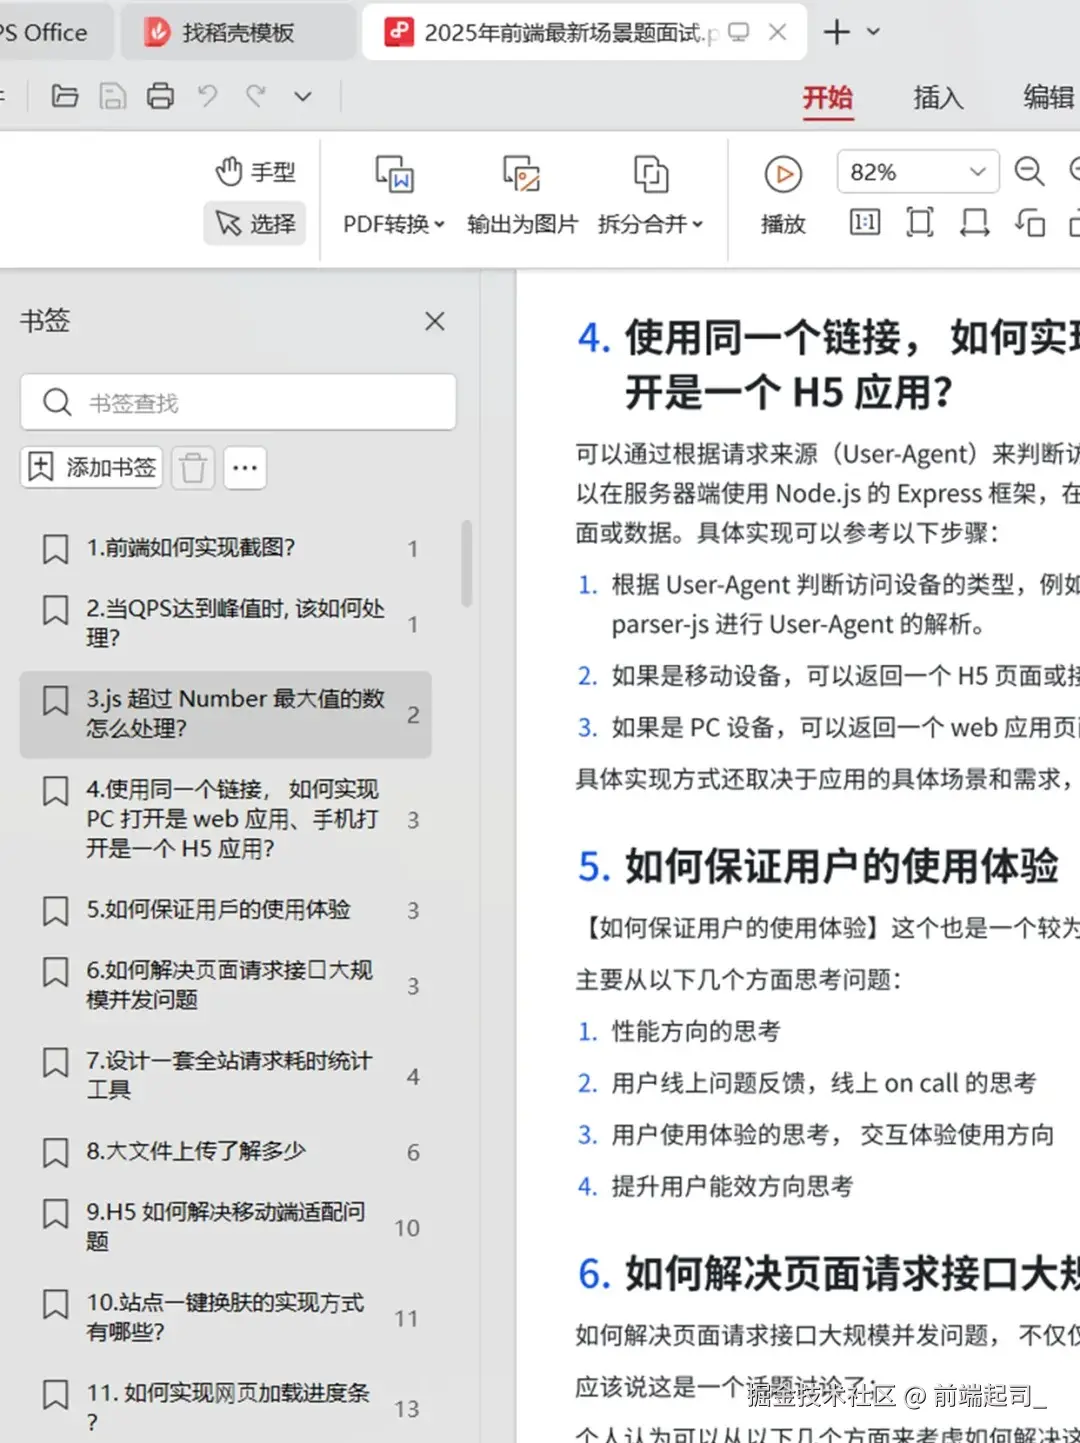
Task: Click the Undo arrow icon
Action: 208,97
